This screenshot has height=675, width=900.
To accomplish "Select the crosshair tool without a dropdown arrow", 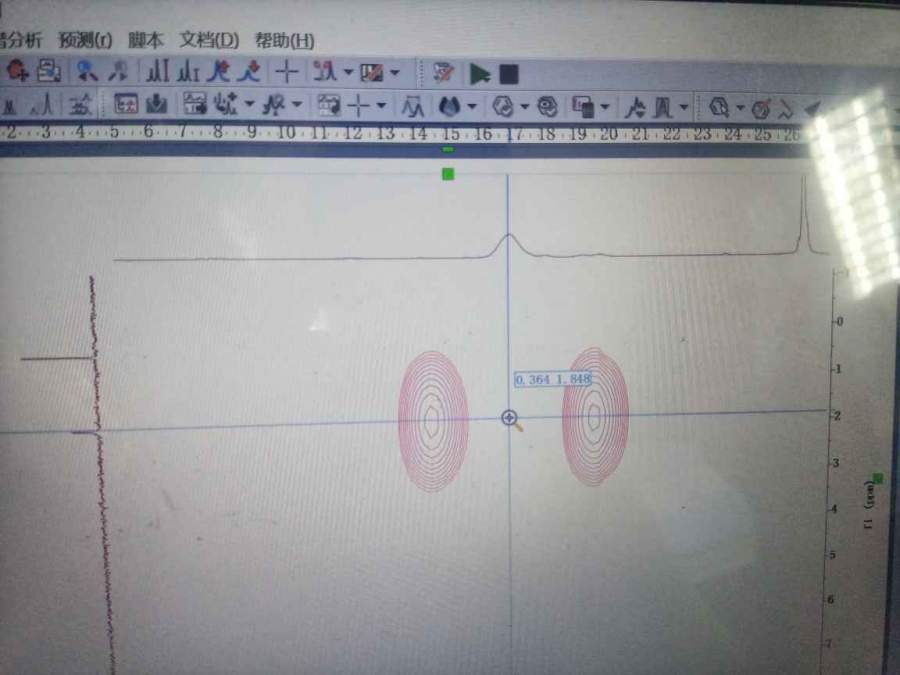I will point(286,72).
